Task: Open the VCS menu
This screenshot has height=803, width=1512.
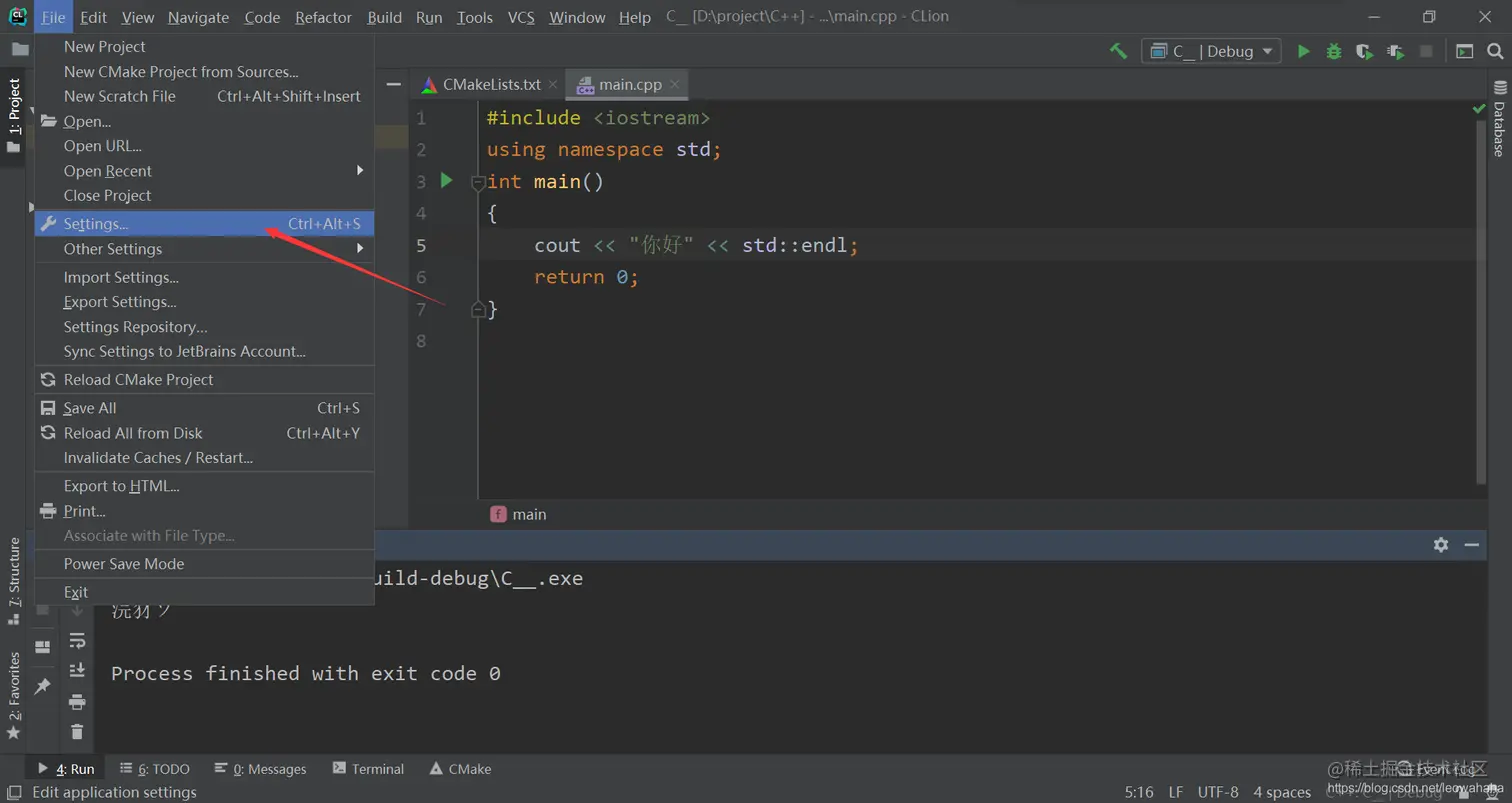Action: point(521,17)
